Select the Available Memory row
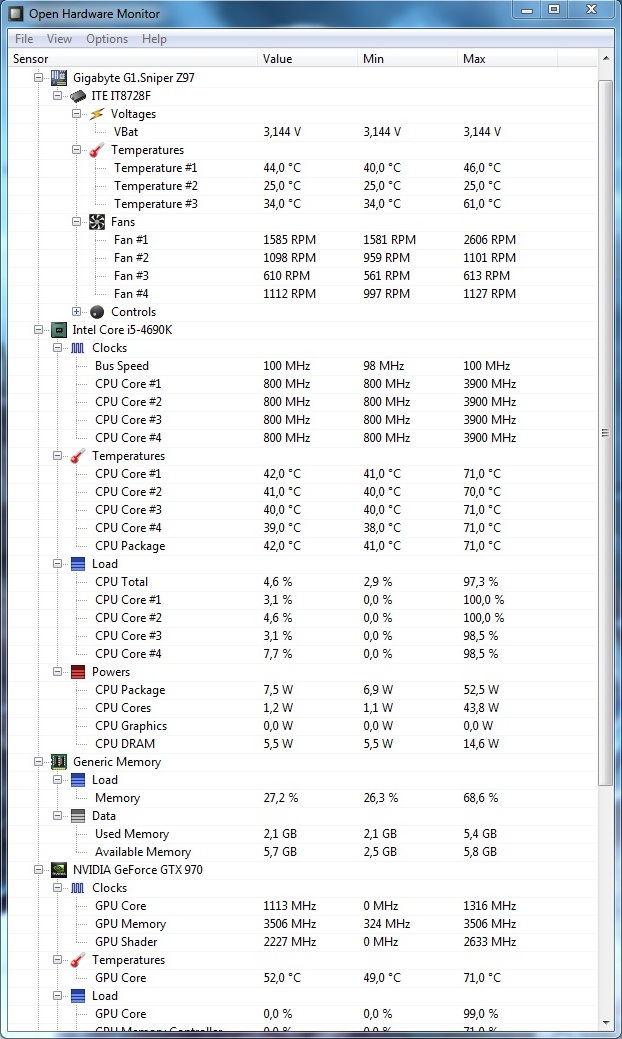This screenshot has width=622, height=1039. coord(302,852)
